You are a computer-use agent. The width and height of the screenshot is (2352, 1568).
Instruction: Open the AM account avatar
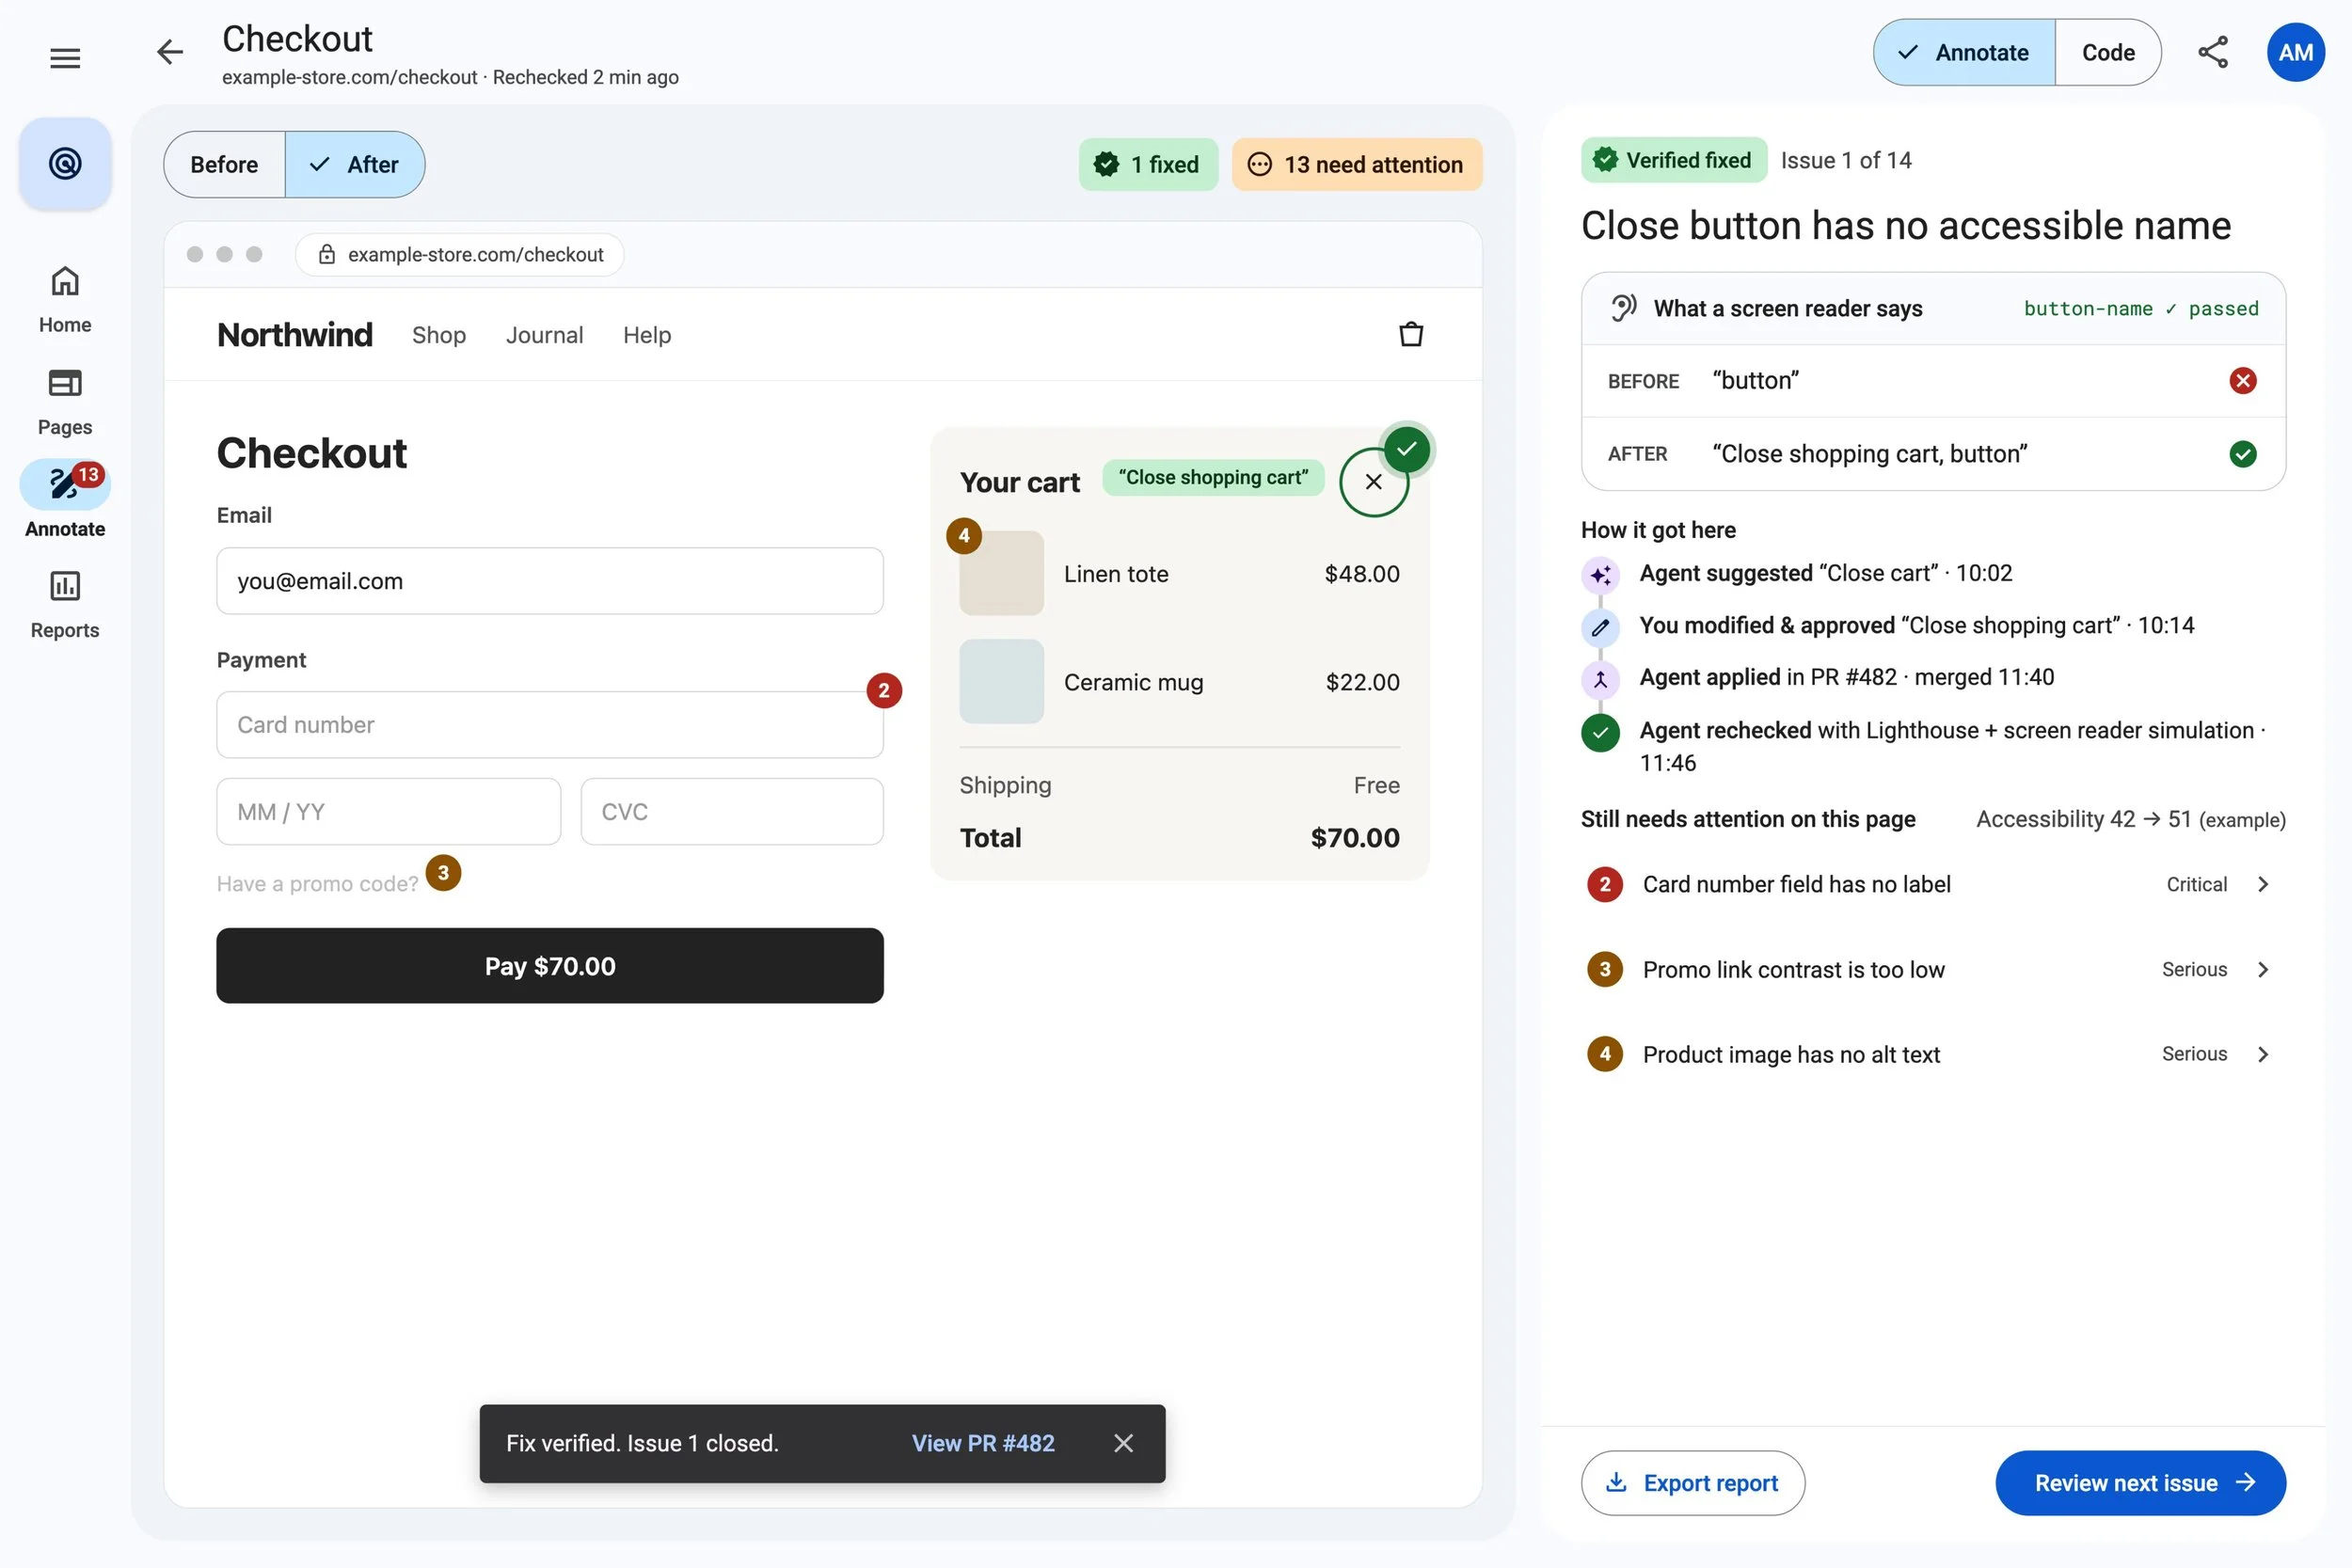(x=2295, y=52)
